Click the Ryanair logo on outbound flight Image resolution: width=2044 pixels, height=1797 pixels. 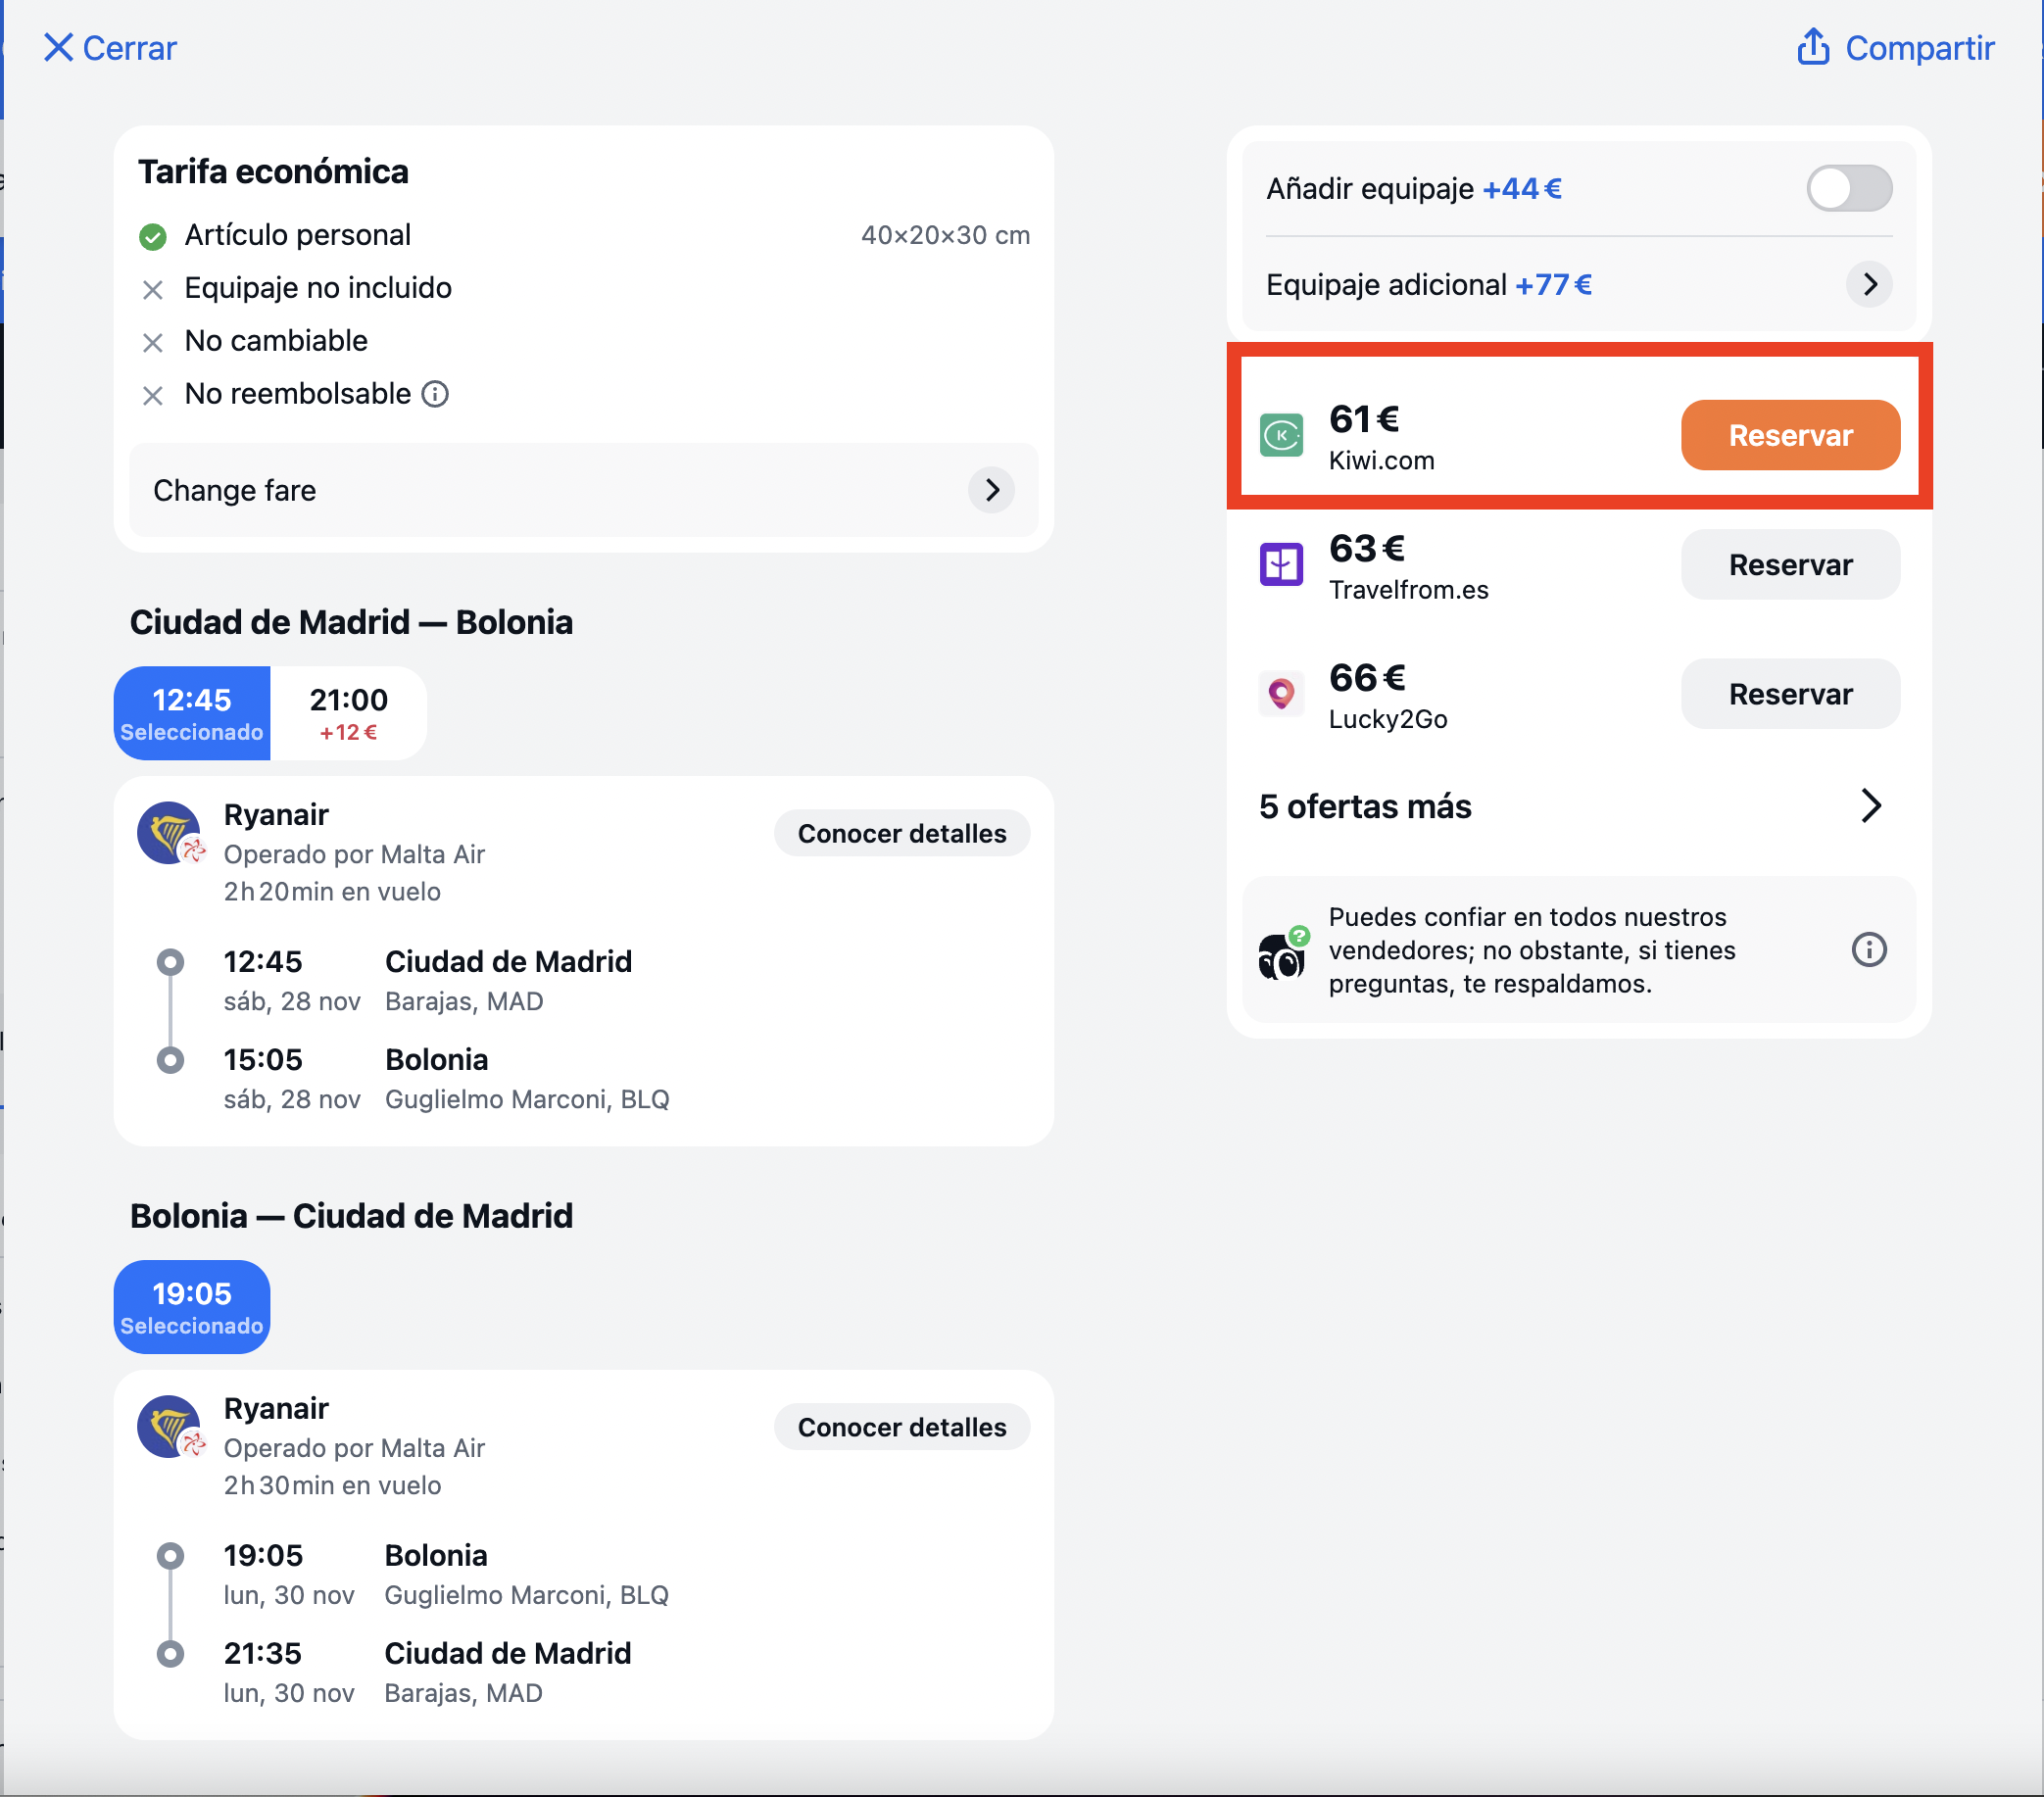(169, 833)
